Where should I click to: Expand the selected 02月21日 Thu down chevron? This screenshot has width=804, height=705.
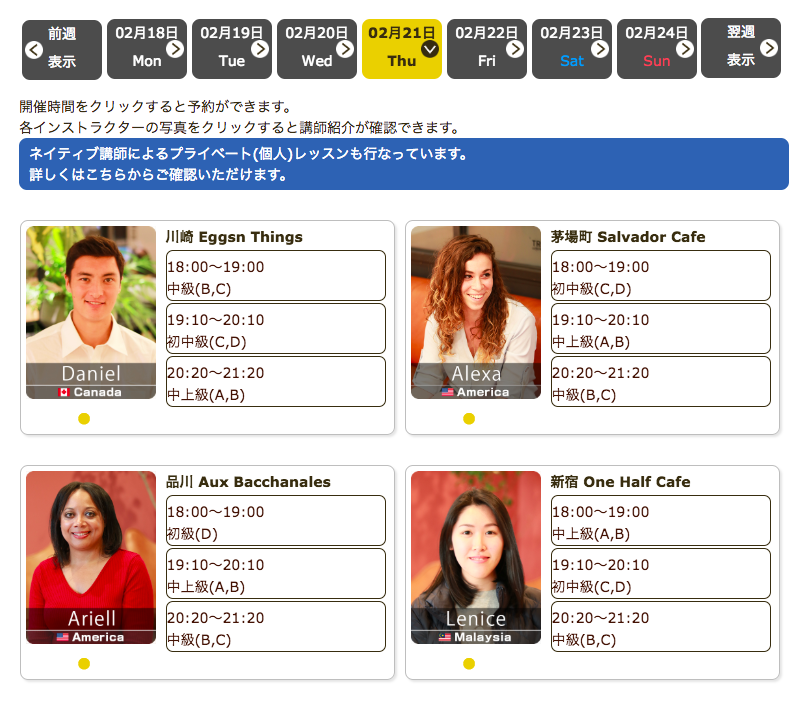[430, 48]
